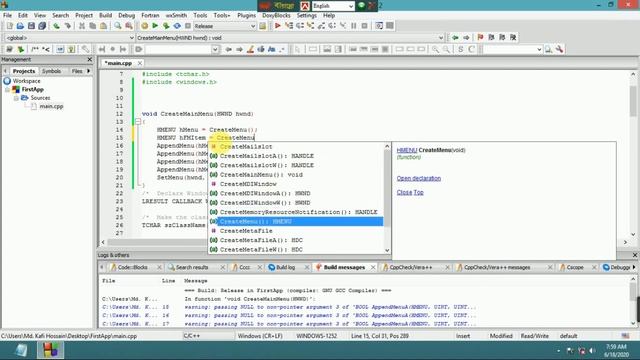
Task: Open the search text combo dropdown arrow
Action: 215,49
